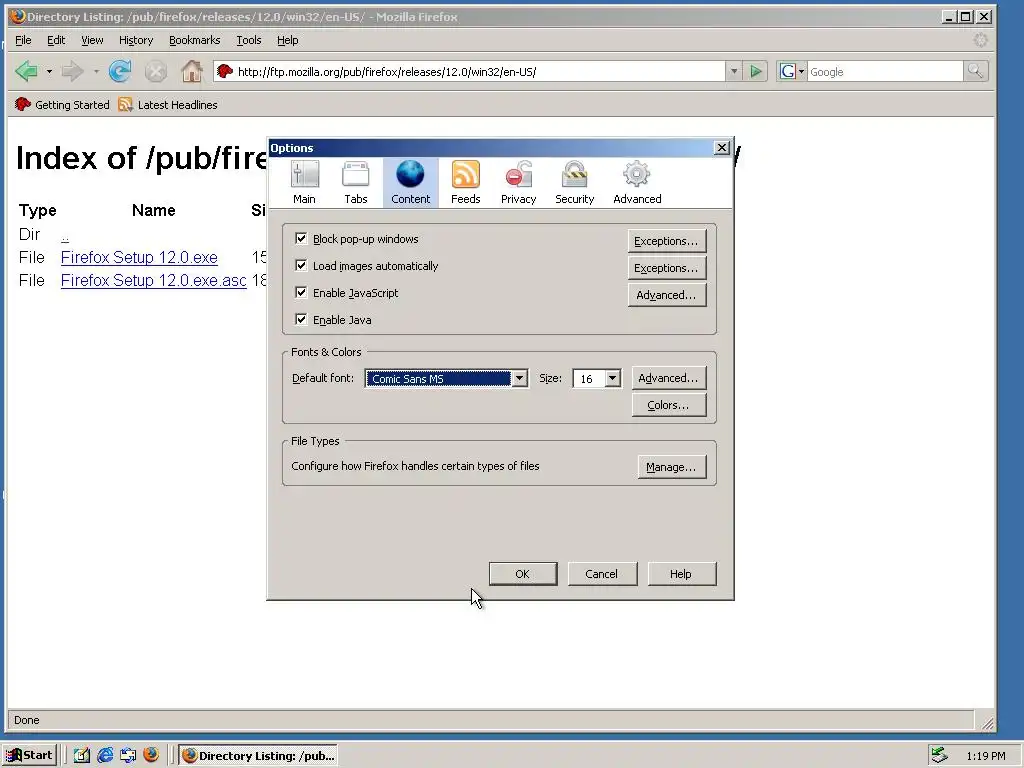Image resolution: width=1024 pixels, height=768 pixels.
Task: Open the address bar history dropdown
Action: click(x=733, y=71)
